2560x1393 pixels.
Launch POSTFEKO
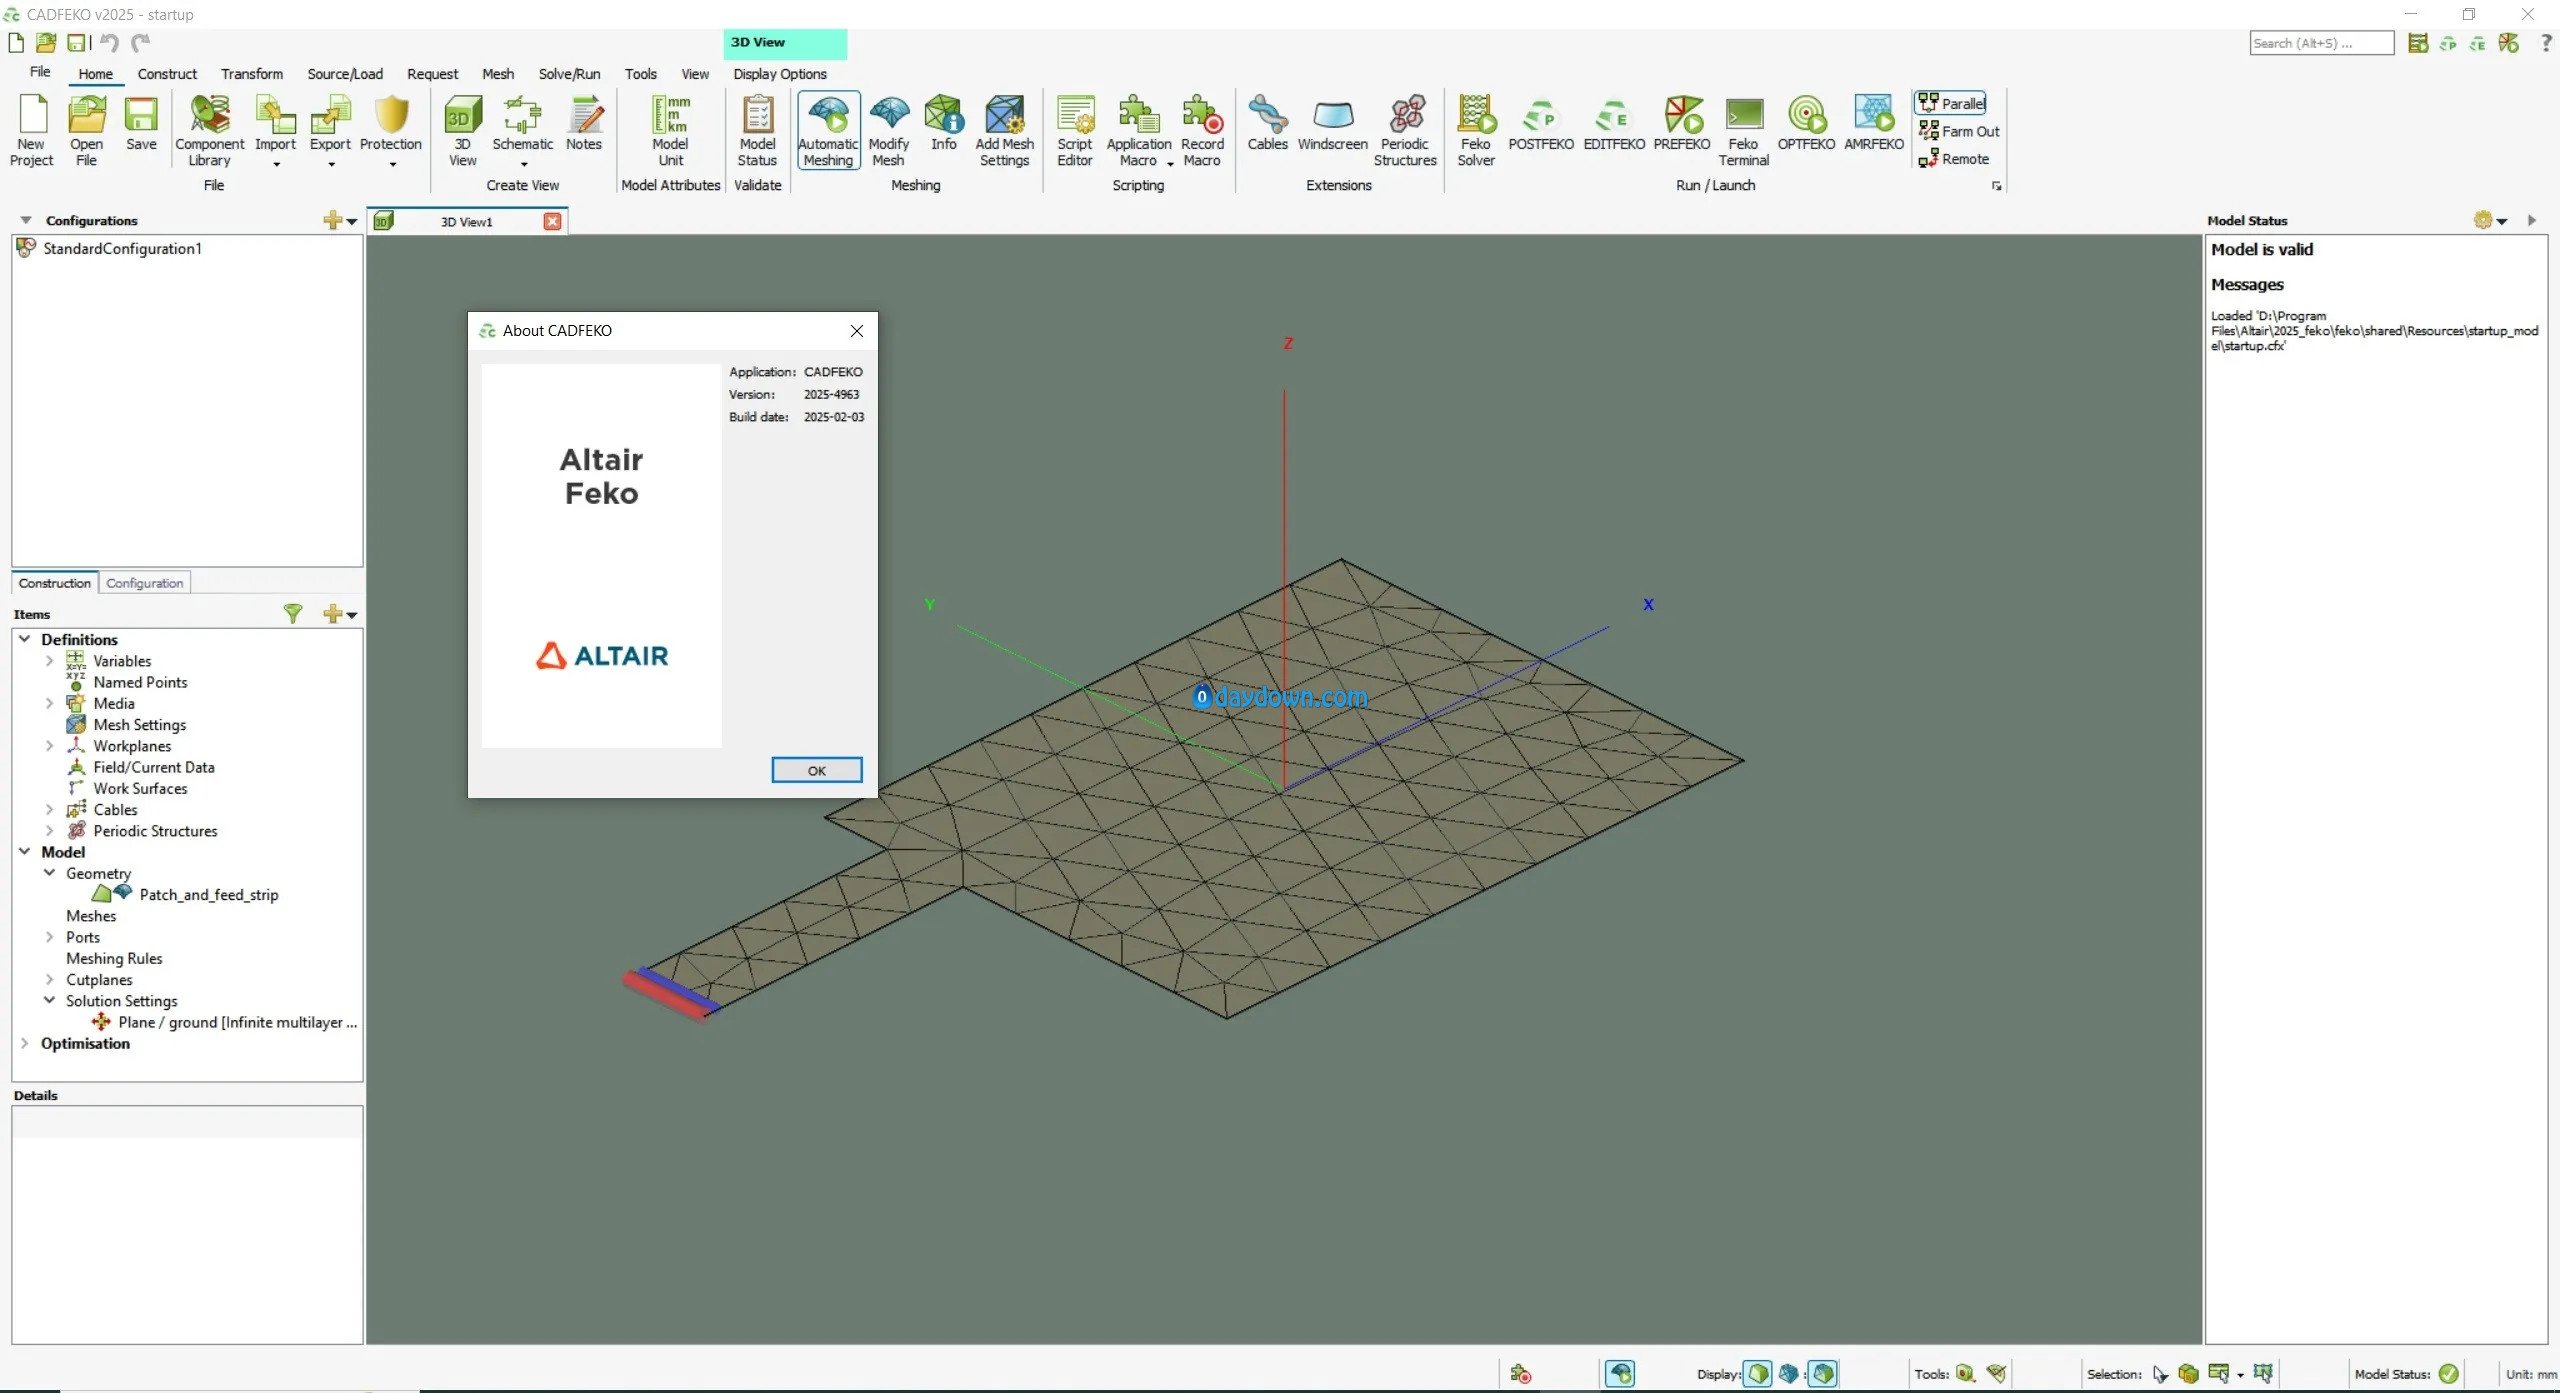tap(1540, 124)
